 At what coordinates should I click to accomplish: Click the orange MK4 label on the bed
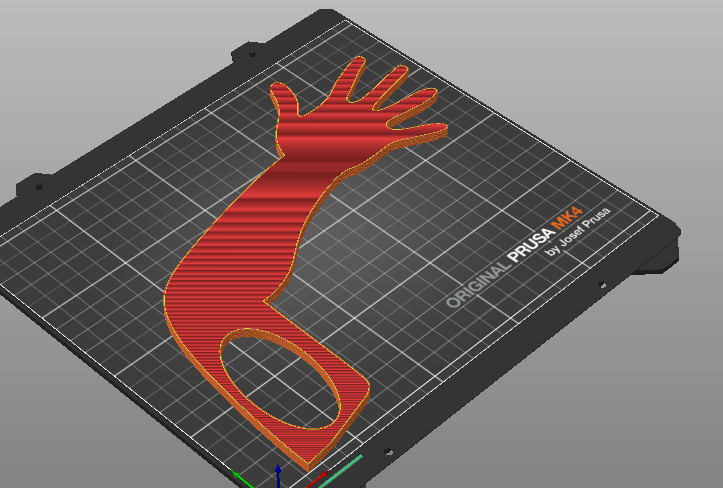tap(568, 218)
